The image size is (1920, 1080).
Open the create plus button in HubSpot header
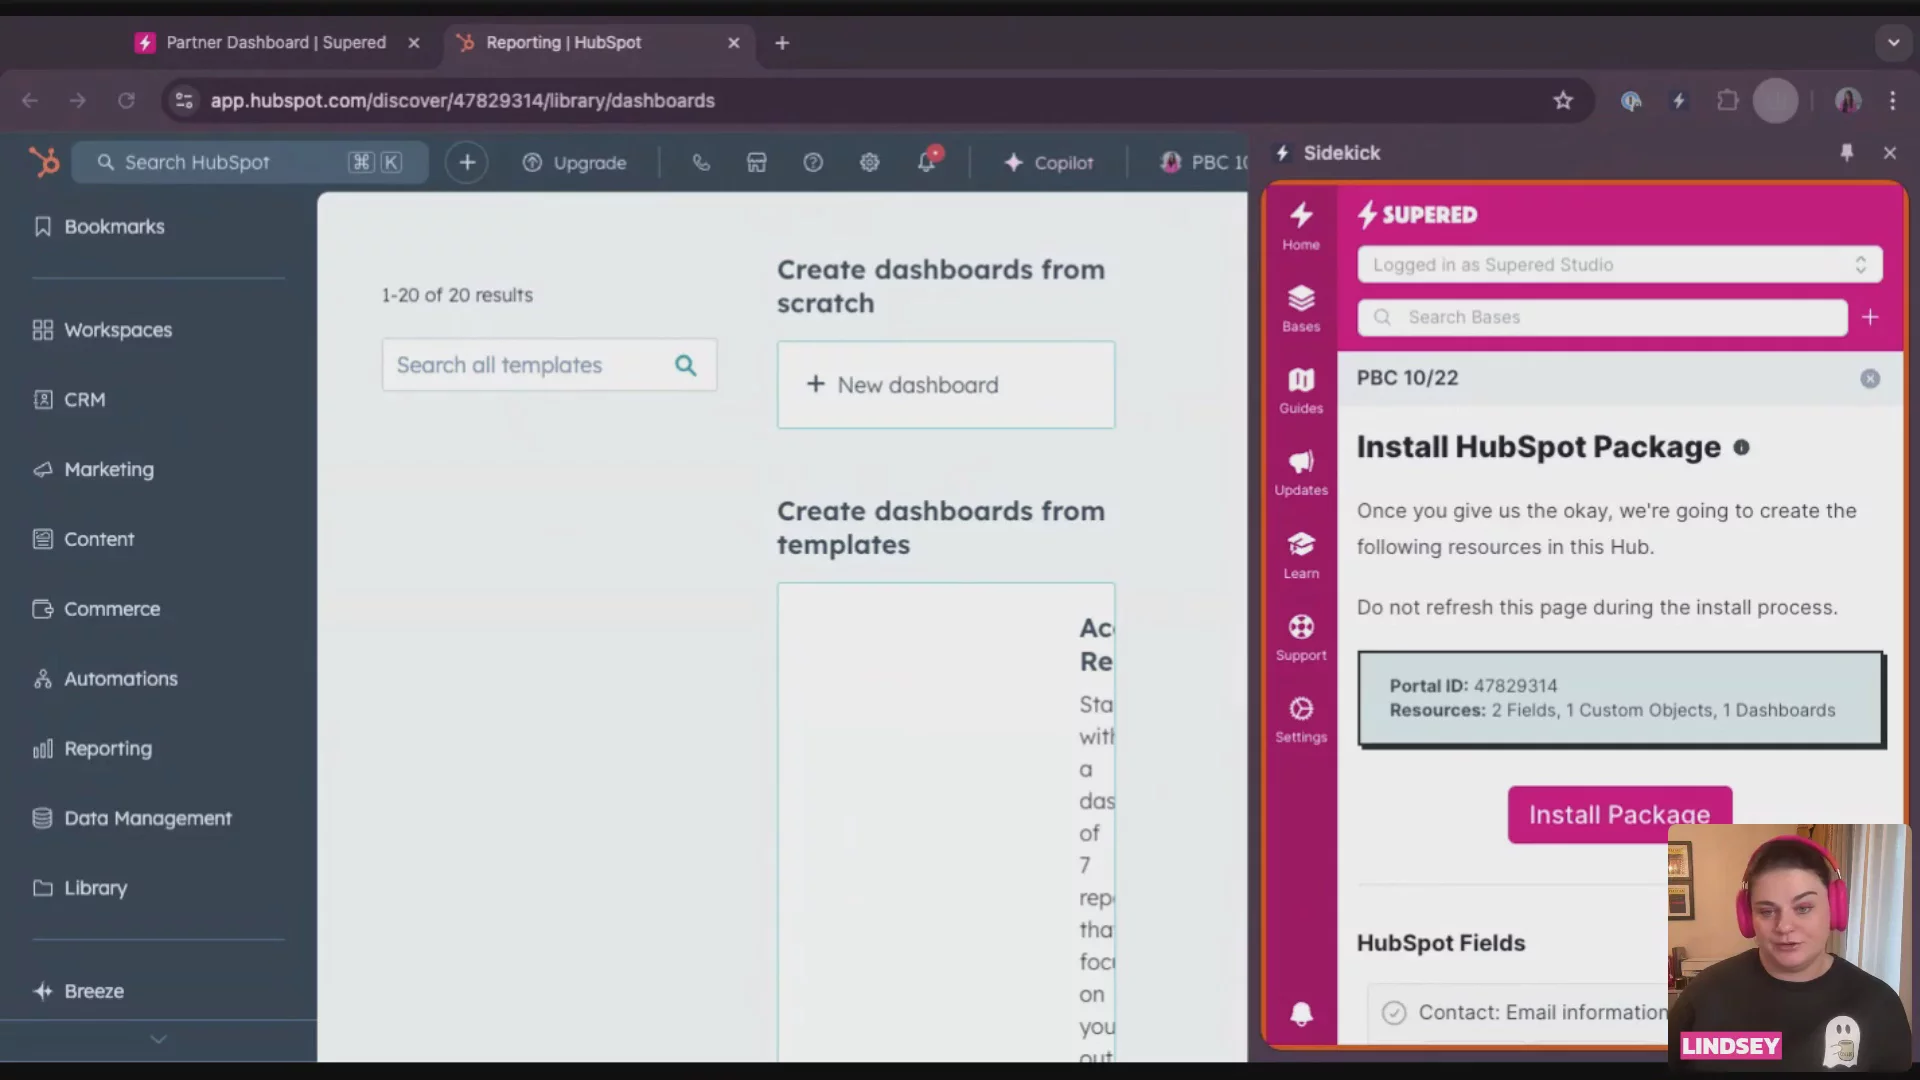pos(467,162)
